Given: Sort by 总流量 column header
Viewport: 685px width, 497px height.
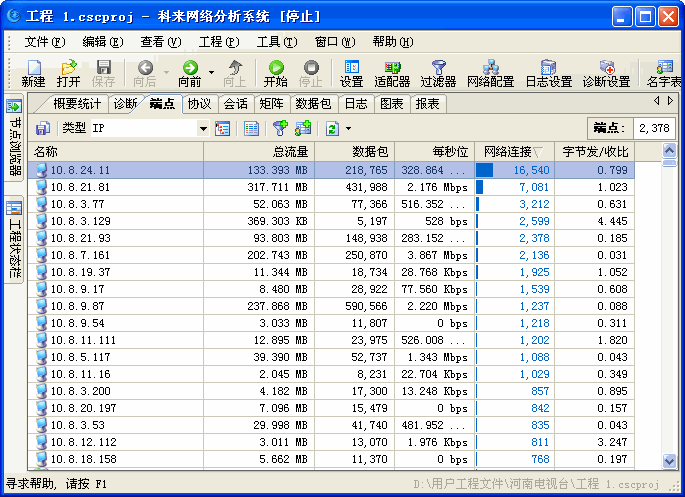Looking at the screenshot, I should pyautogui.click(x=258, y=152).
